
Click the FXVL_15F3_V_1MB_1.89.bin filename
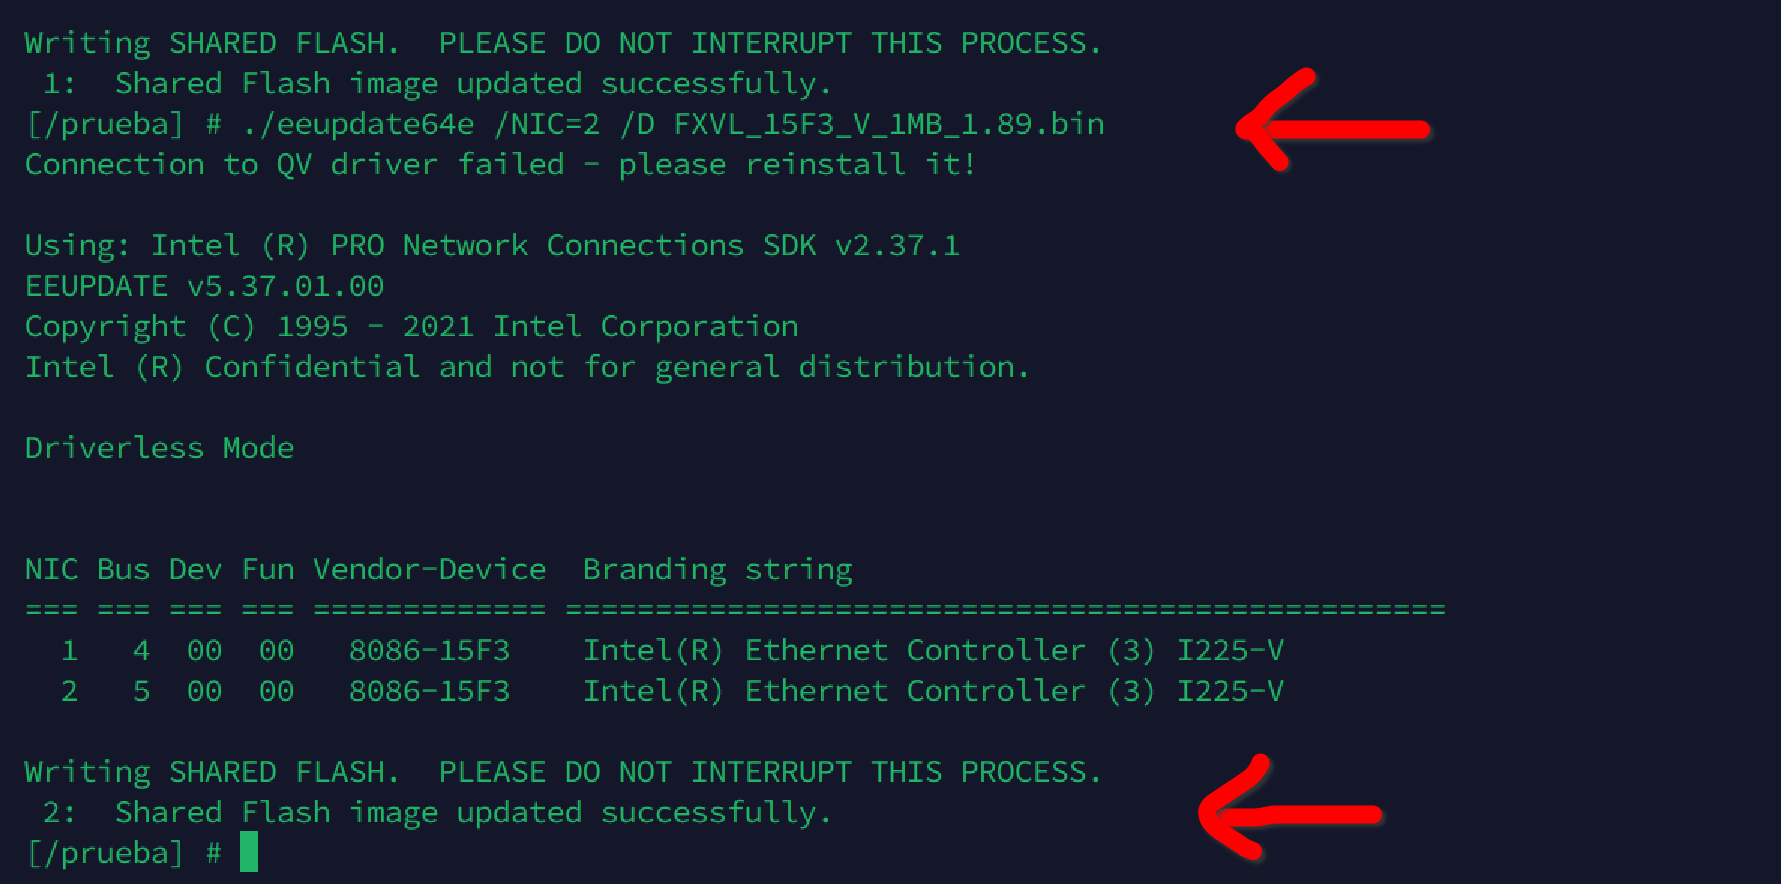(888, 124)
